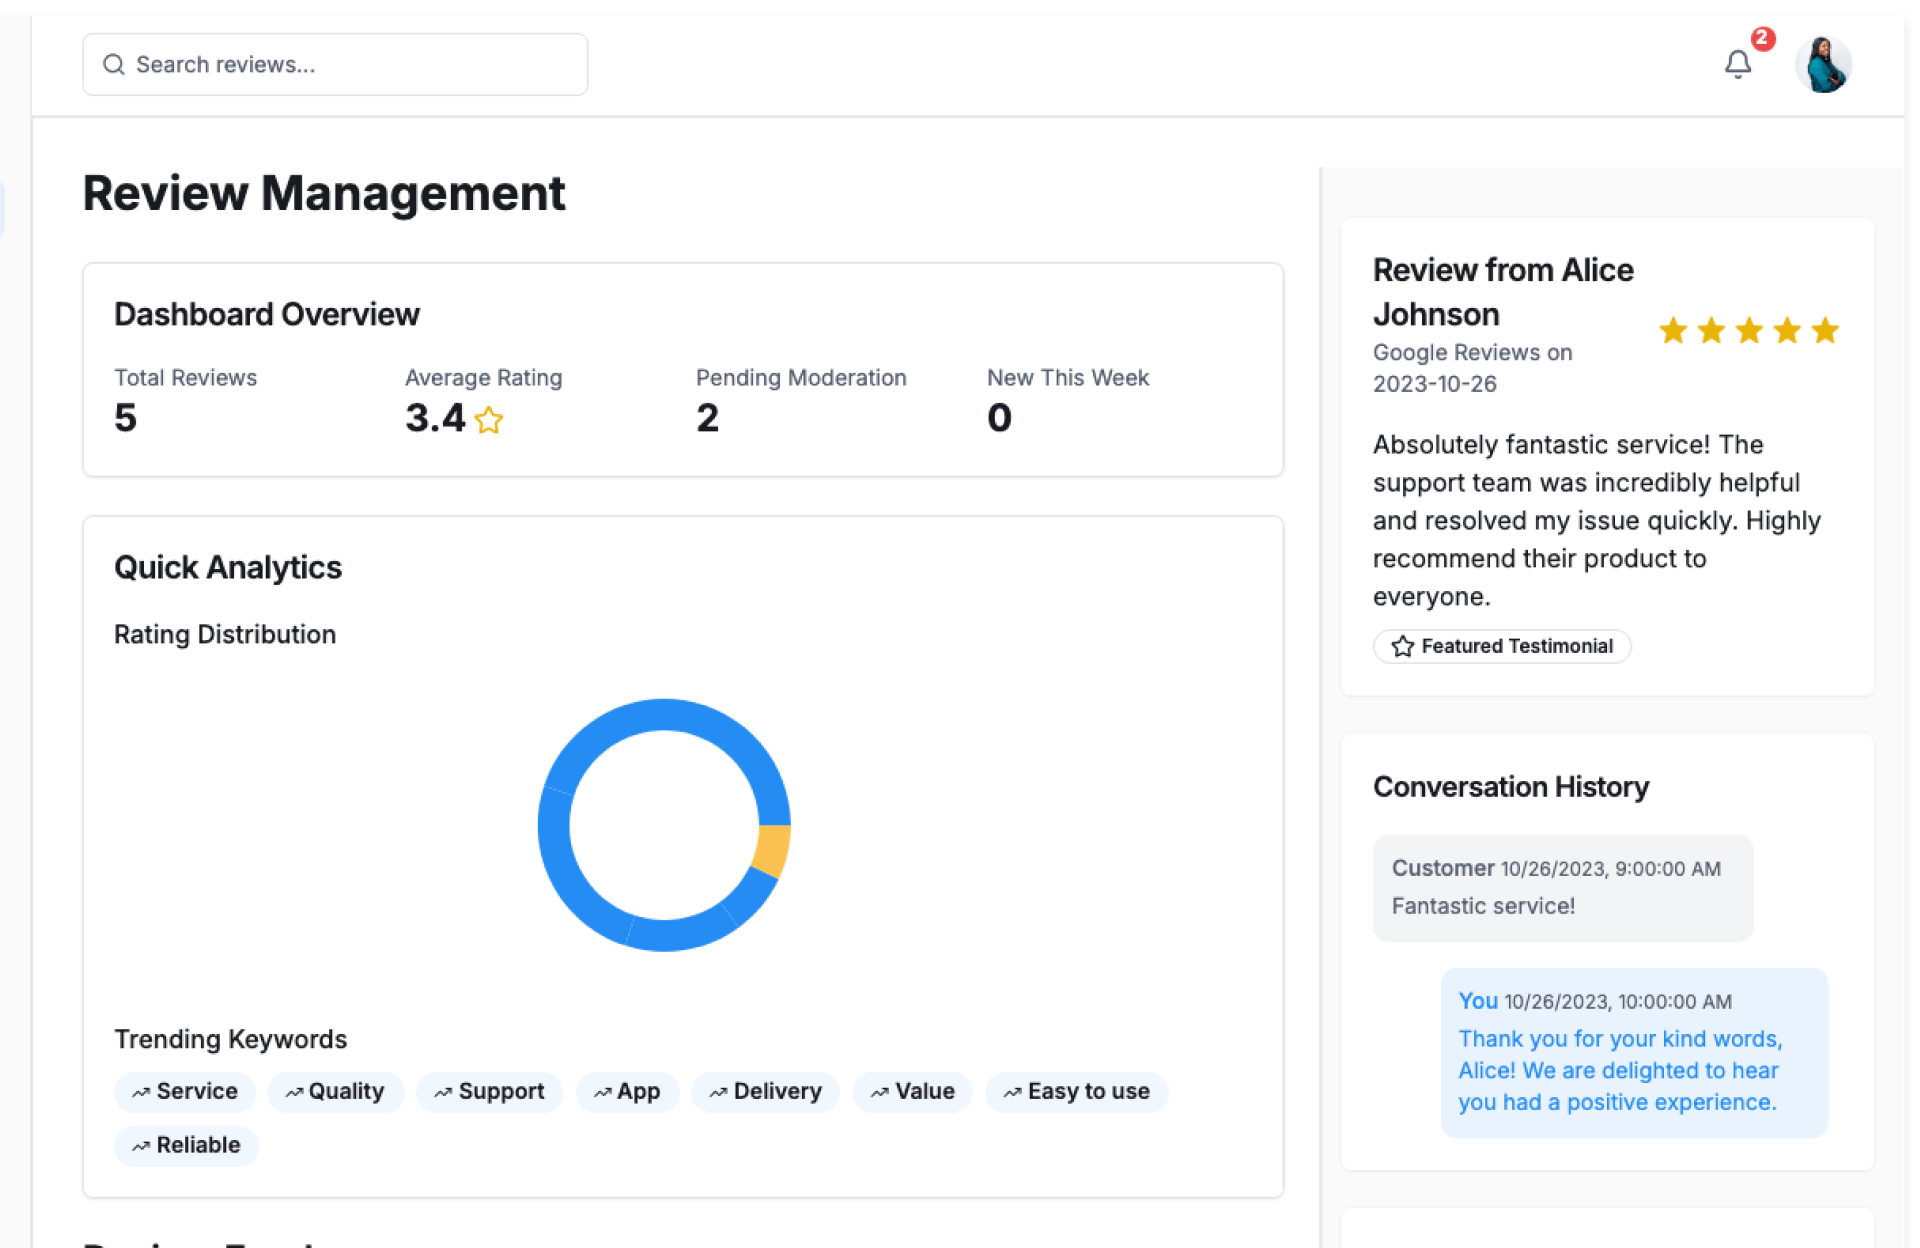Choose the App trending keyword
This screenshot has height=1248, width=1920.
627,1092
